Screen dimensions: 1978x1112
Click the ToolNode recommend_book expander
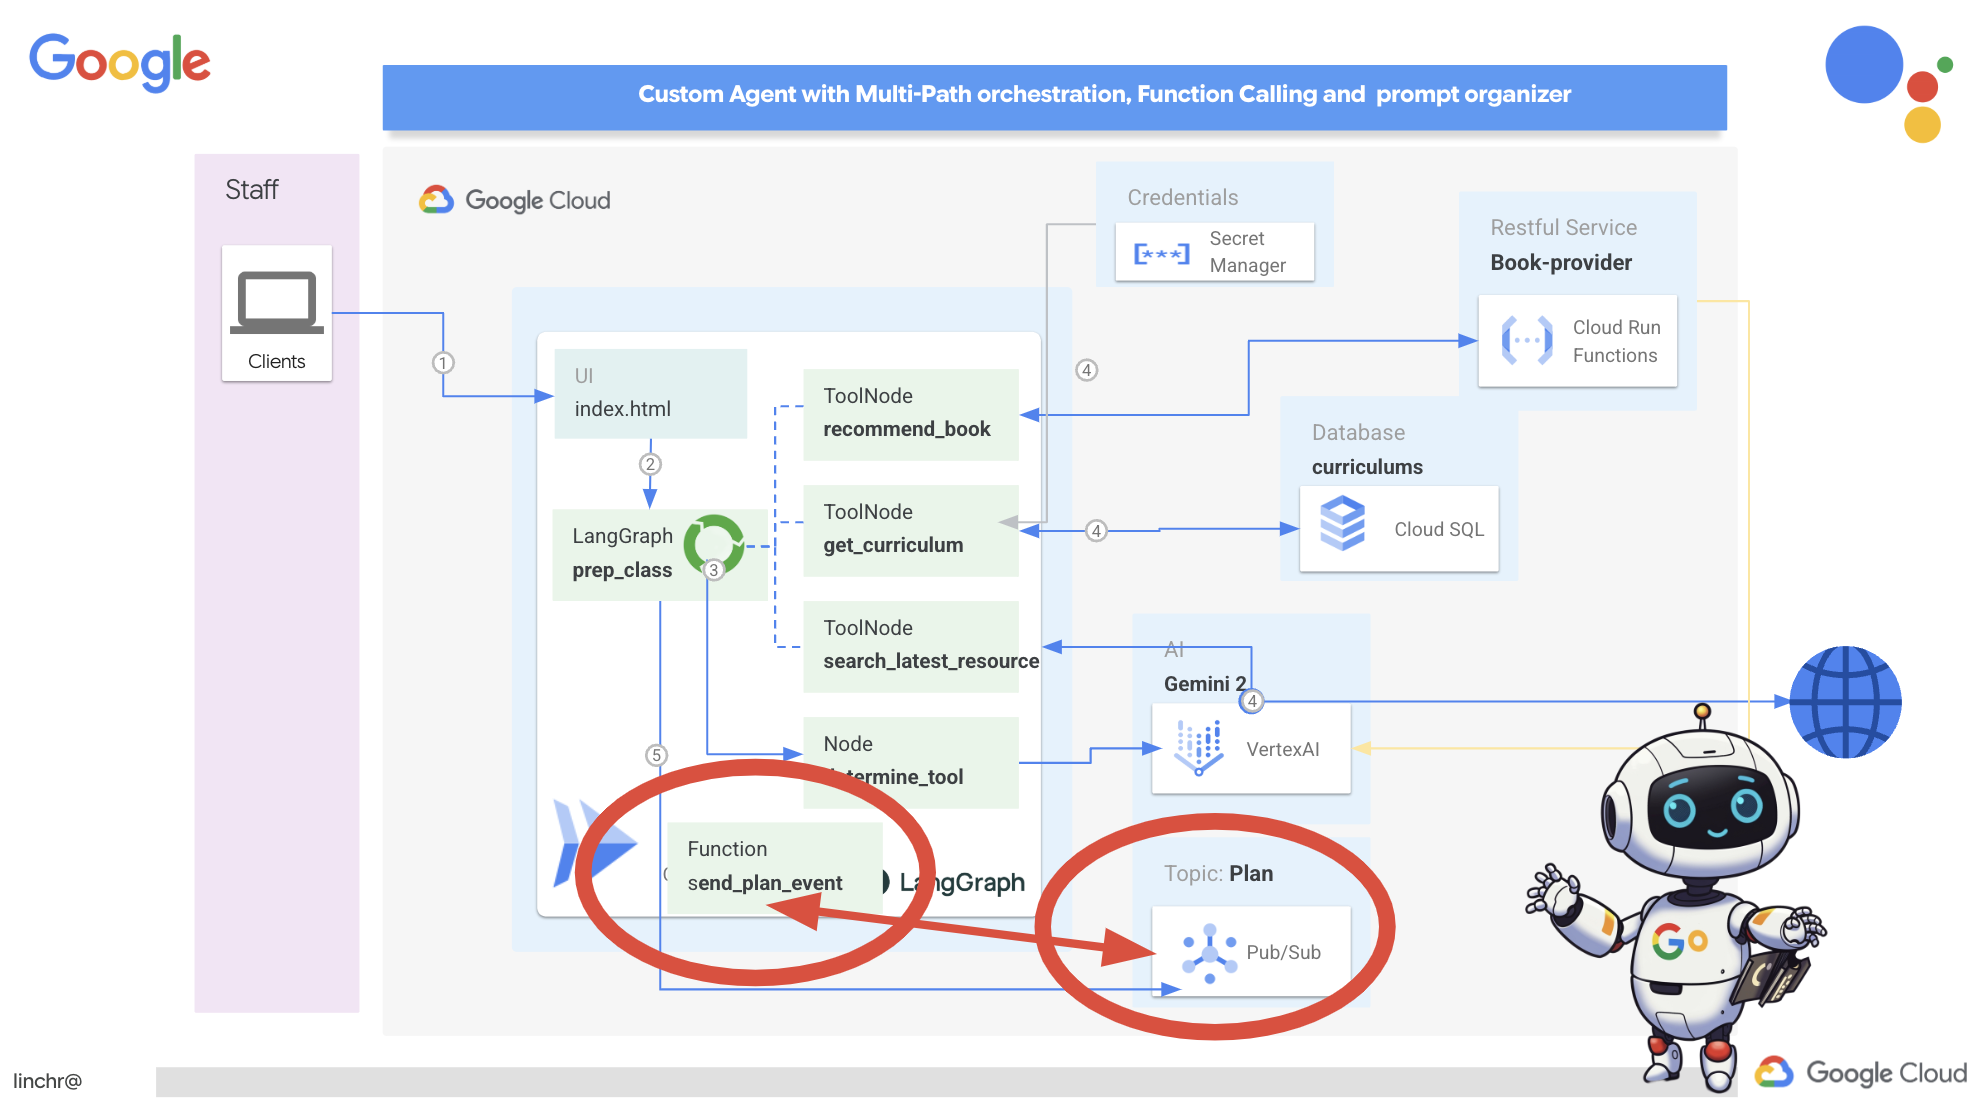pyautogui.click(x=910, y=414)
